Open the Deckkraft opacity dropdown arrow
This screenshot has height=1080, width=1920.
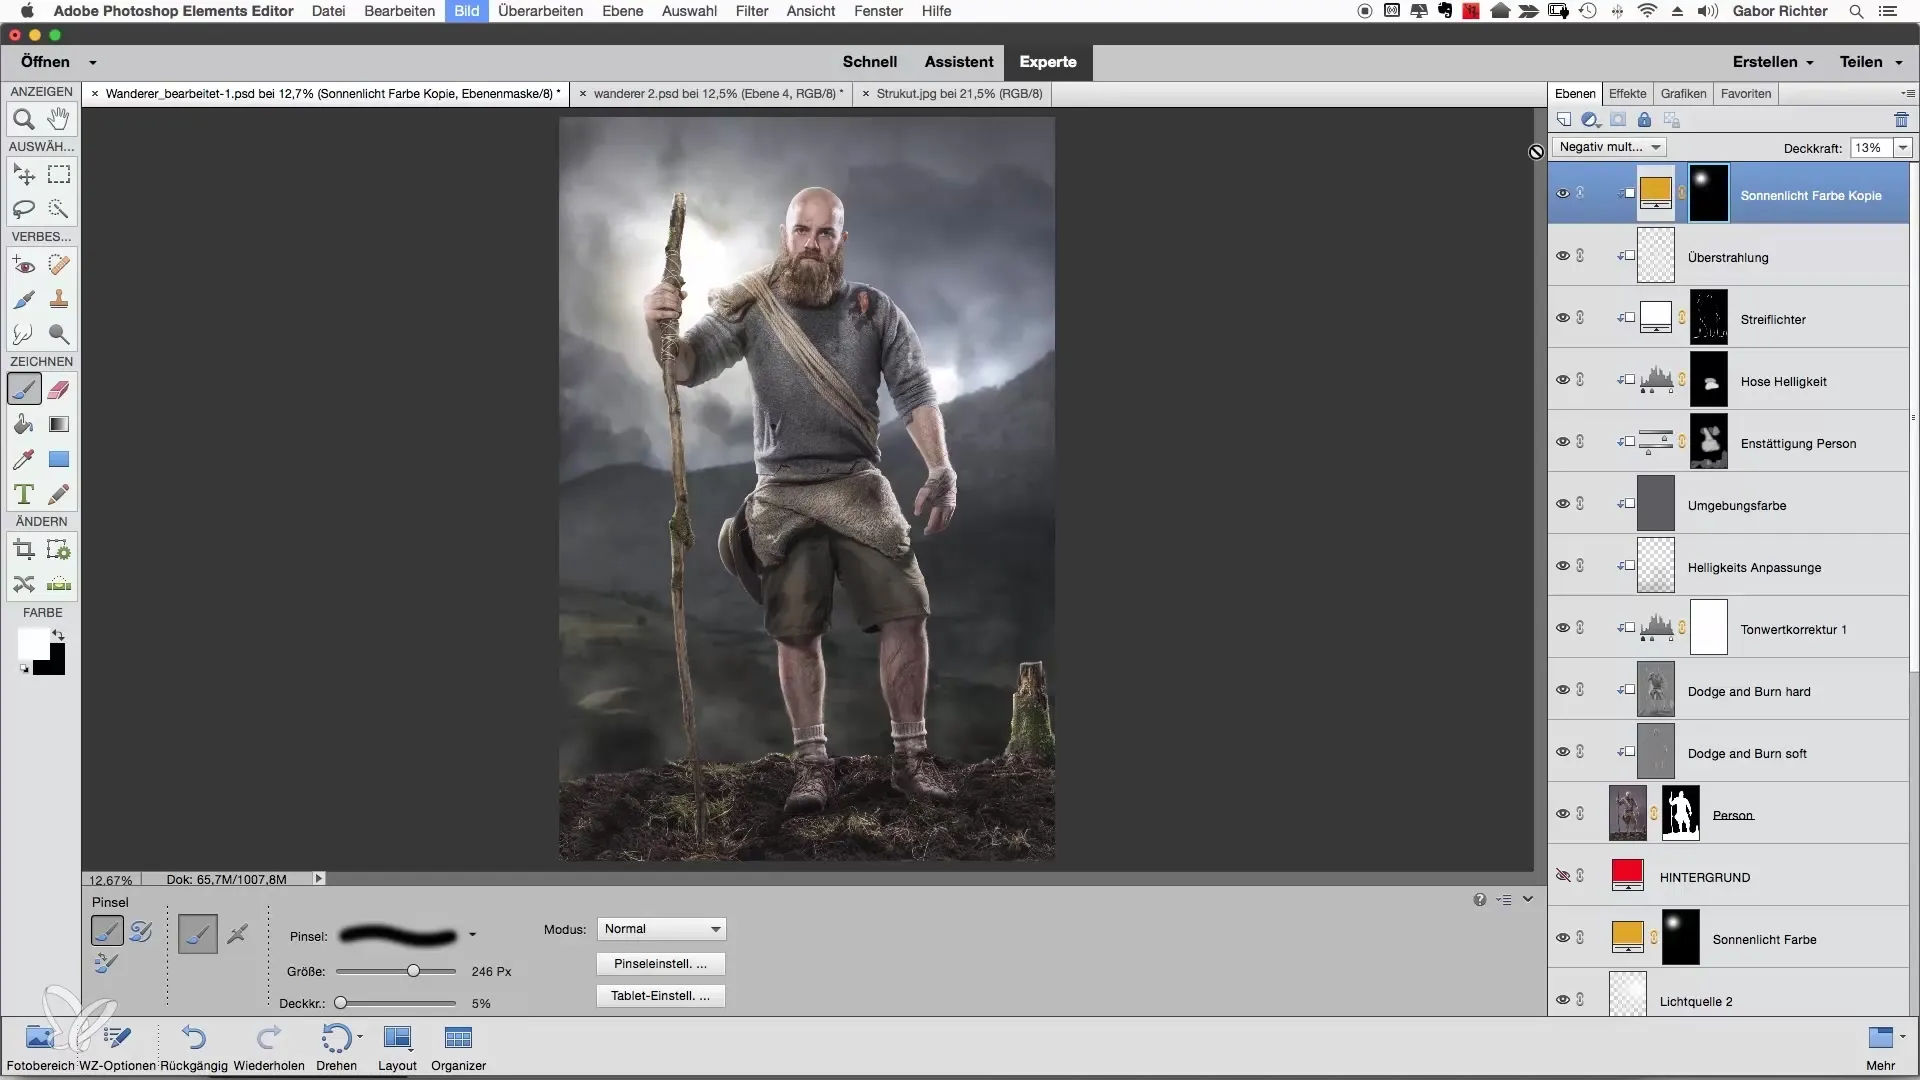(x=1903, y=147)
